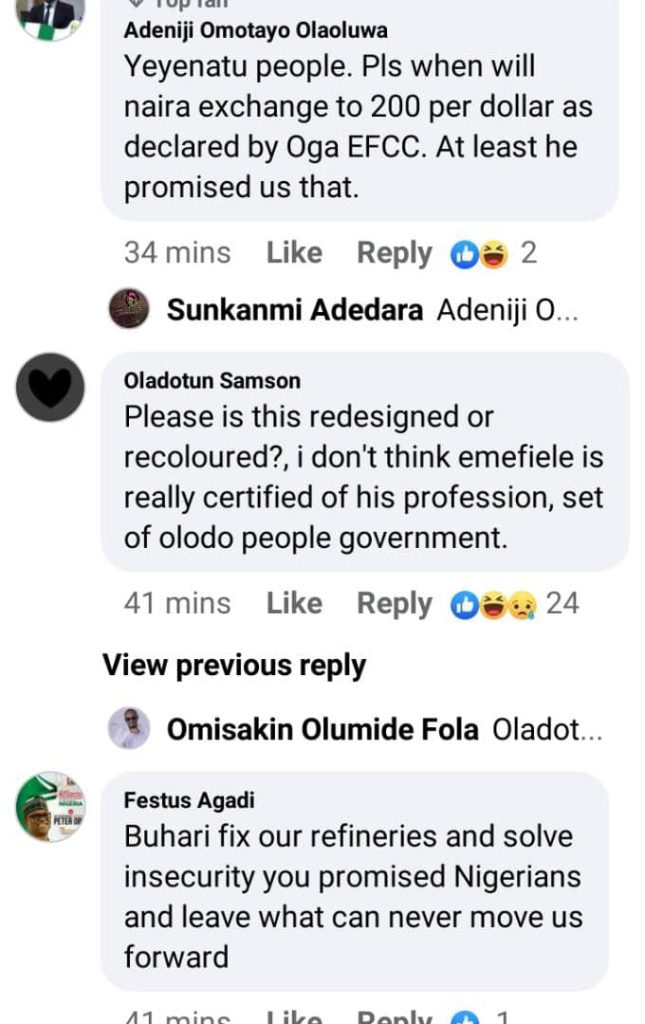This screenshot has width=645, height=1024.
Task: Reply to Oladotun Samson's comment
Action: [394, 603]
